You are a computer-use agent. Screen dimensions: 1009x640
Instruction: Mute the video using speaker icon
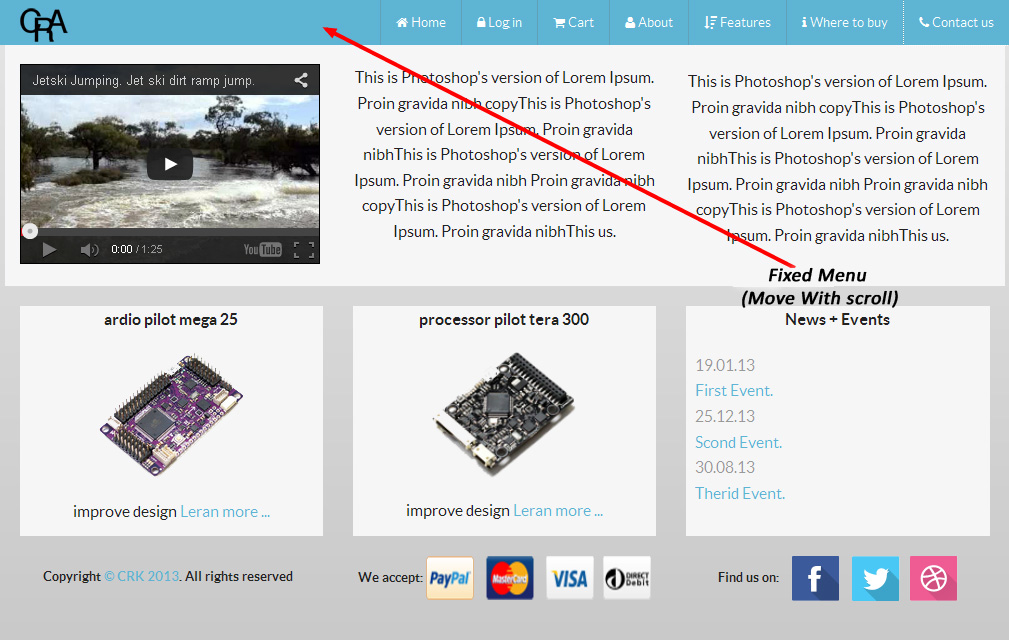point(89,250)
